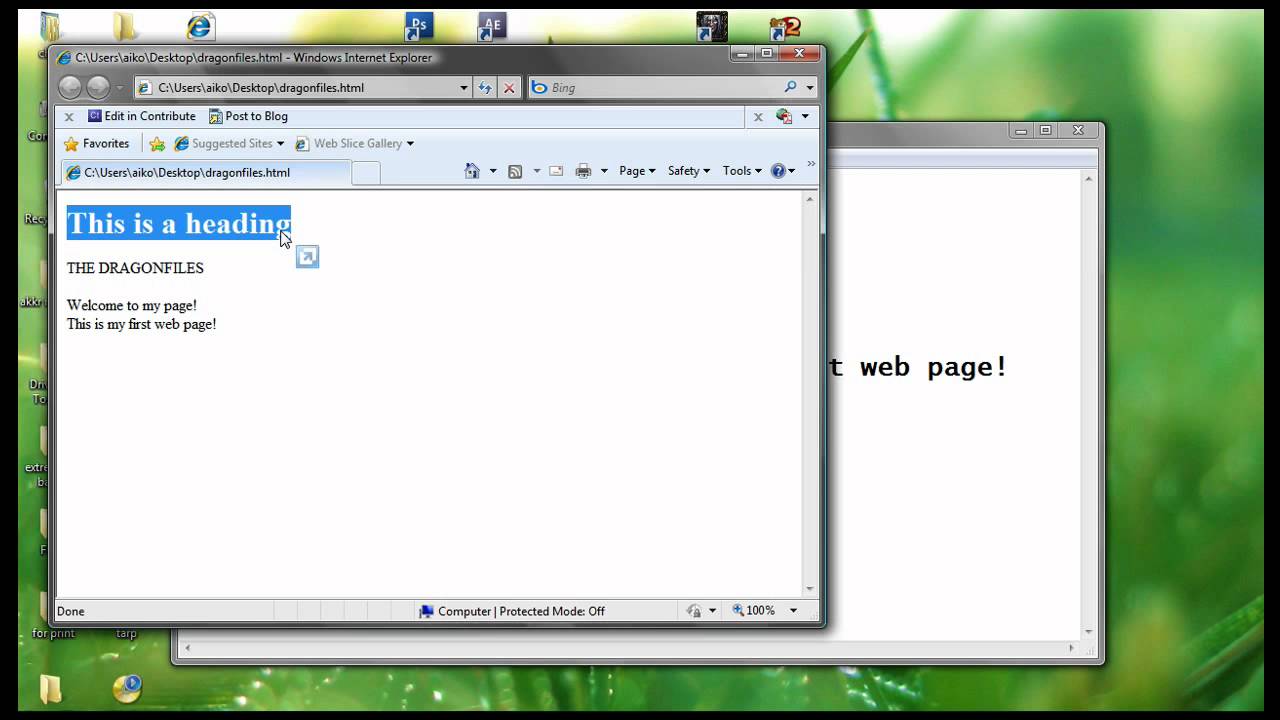Image resolution: width=1280 pixels, height=720 pixels.
Task: Click the Internet Explorer scrollbar up arrow
Action: pos(810,199)
